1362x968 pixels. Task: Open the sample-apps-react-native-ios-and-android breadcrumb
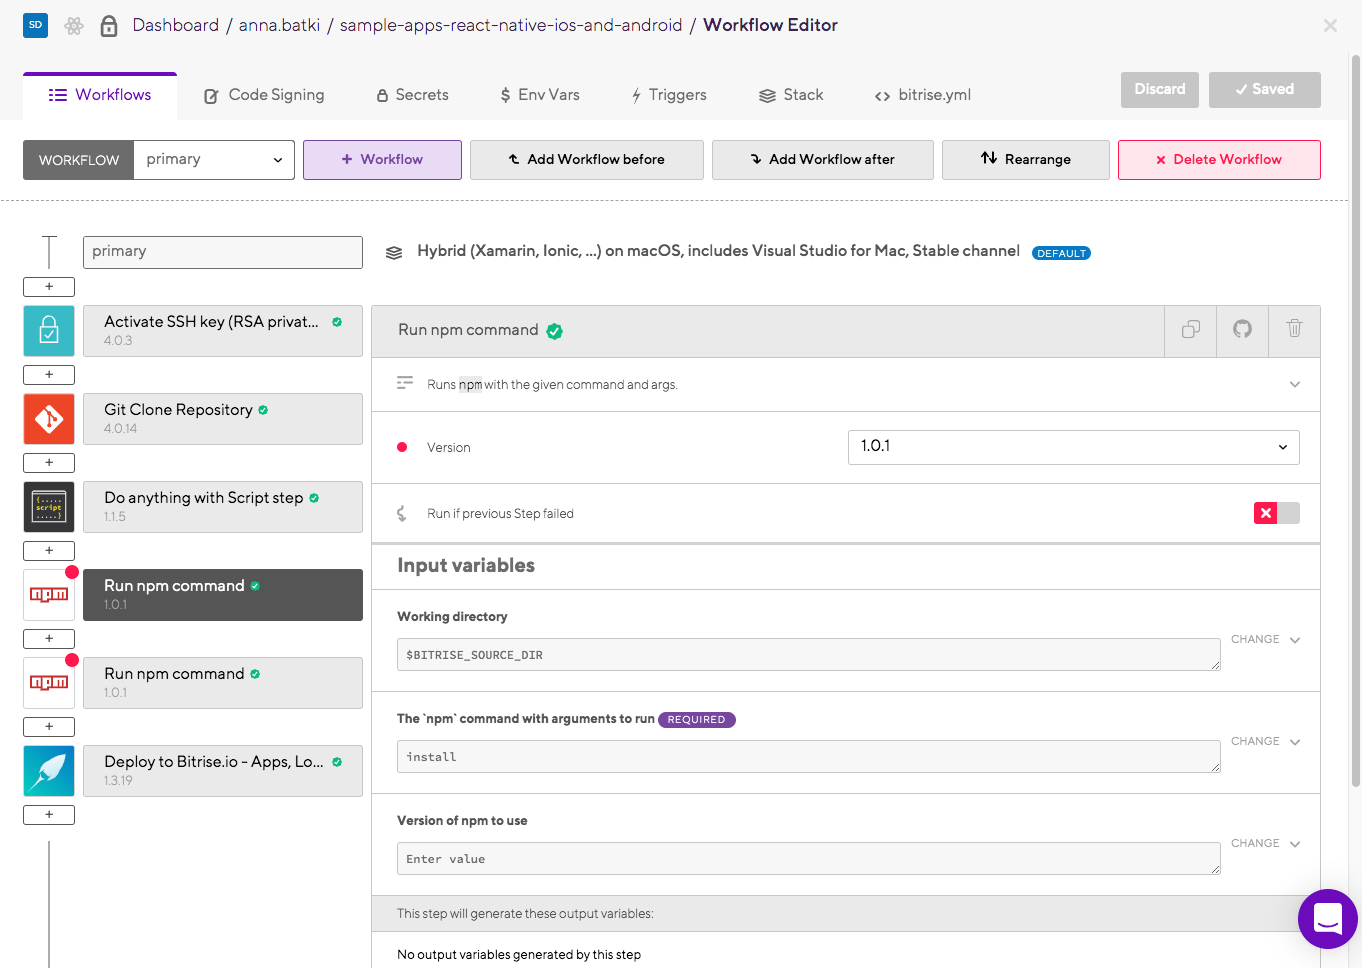tap(511, 25)
